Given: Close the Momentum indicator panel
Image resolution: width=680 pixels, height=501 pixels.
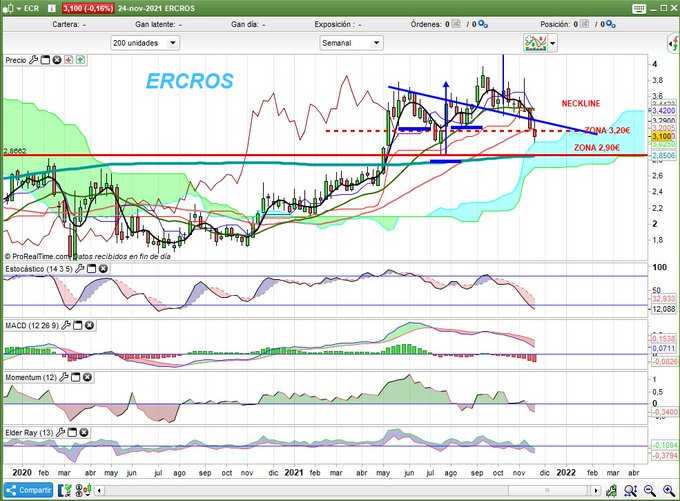Looking at the screenshot, I should click(87, 377).
